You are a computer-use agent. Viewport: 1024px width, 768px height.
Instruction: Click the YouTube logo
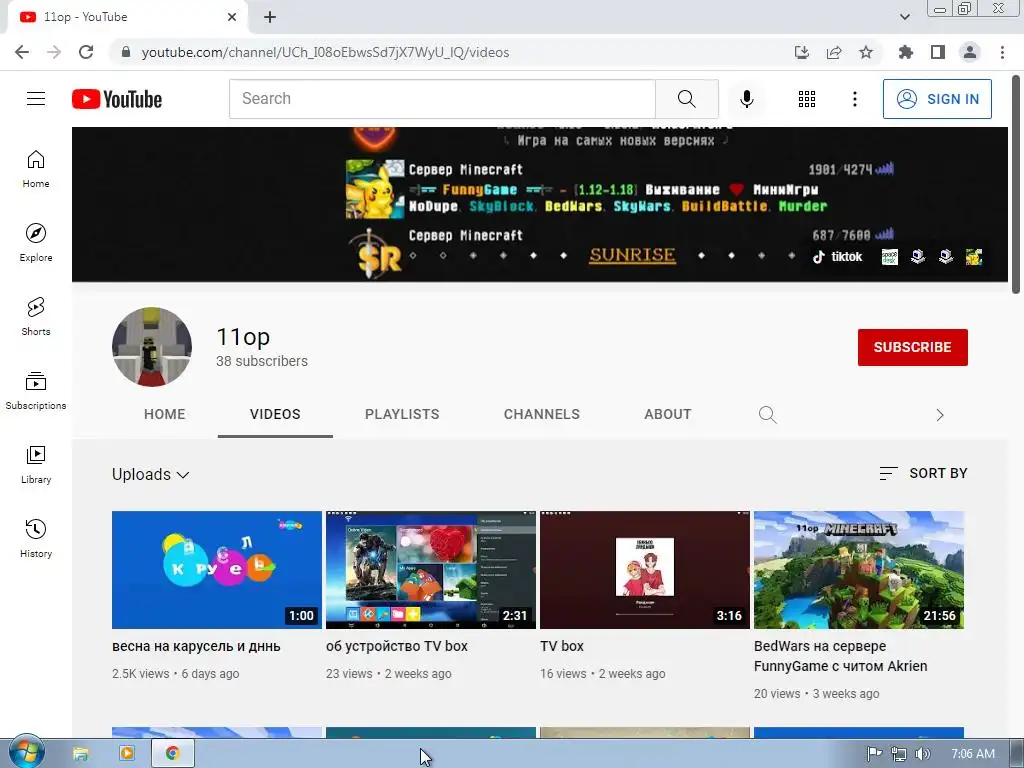click(x=117, y=99)
